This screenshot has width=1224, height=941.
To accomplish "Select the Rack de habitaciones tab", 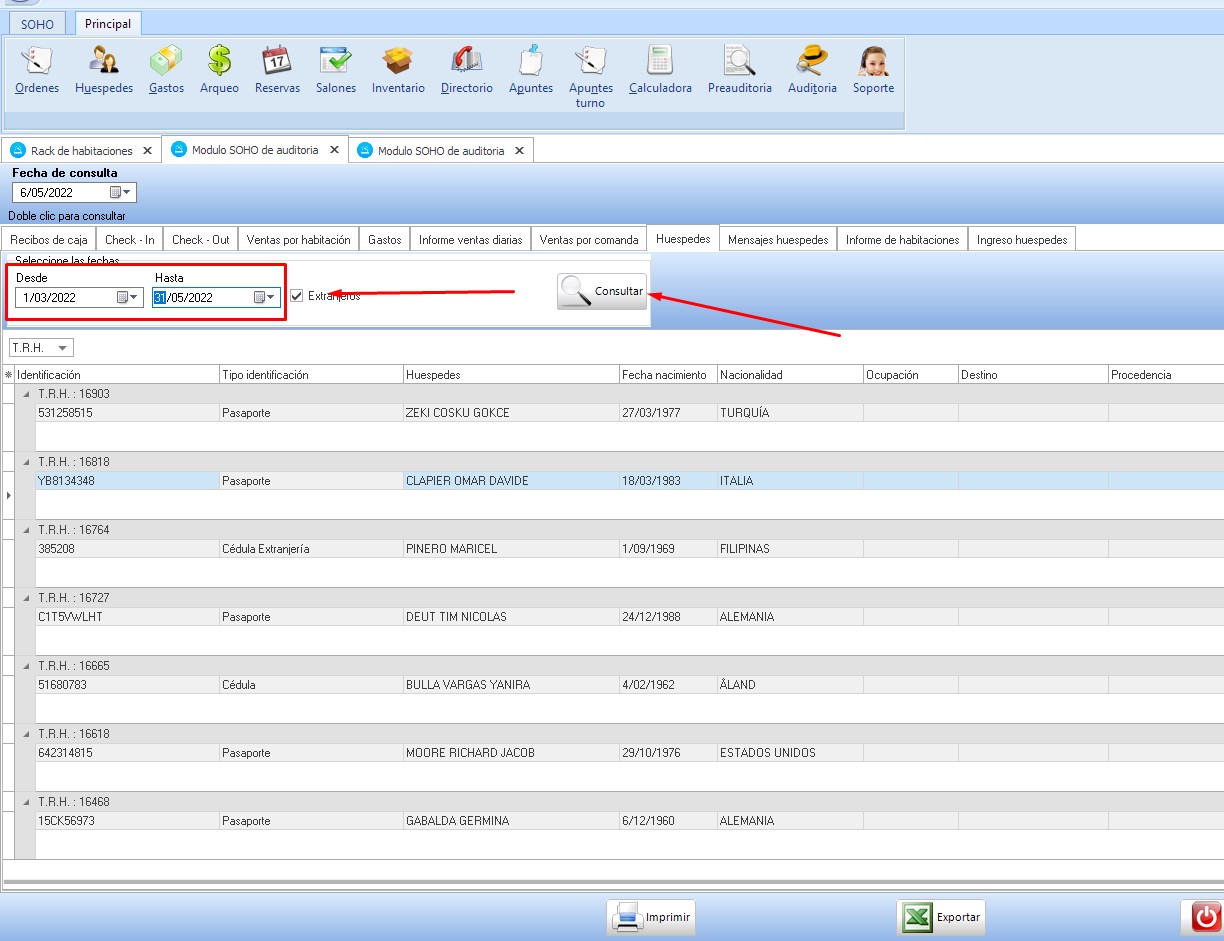I will 81,151.
